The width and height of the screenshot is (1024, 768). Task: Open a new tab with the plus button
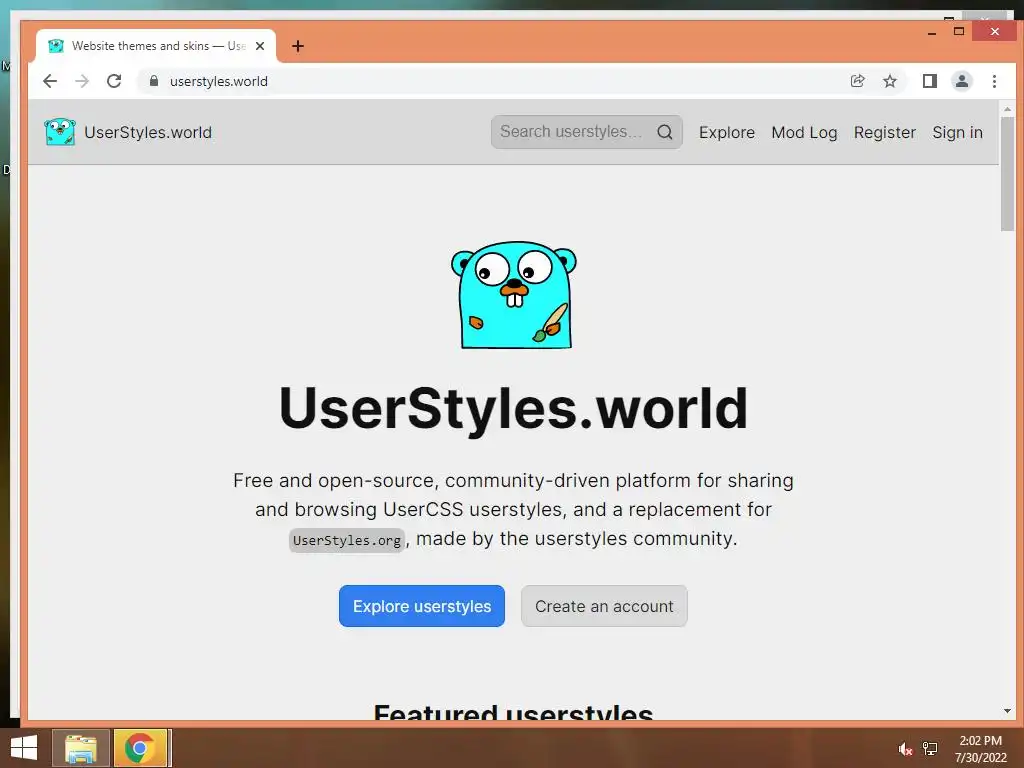click(298, 46)
